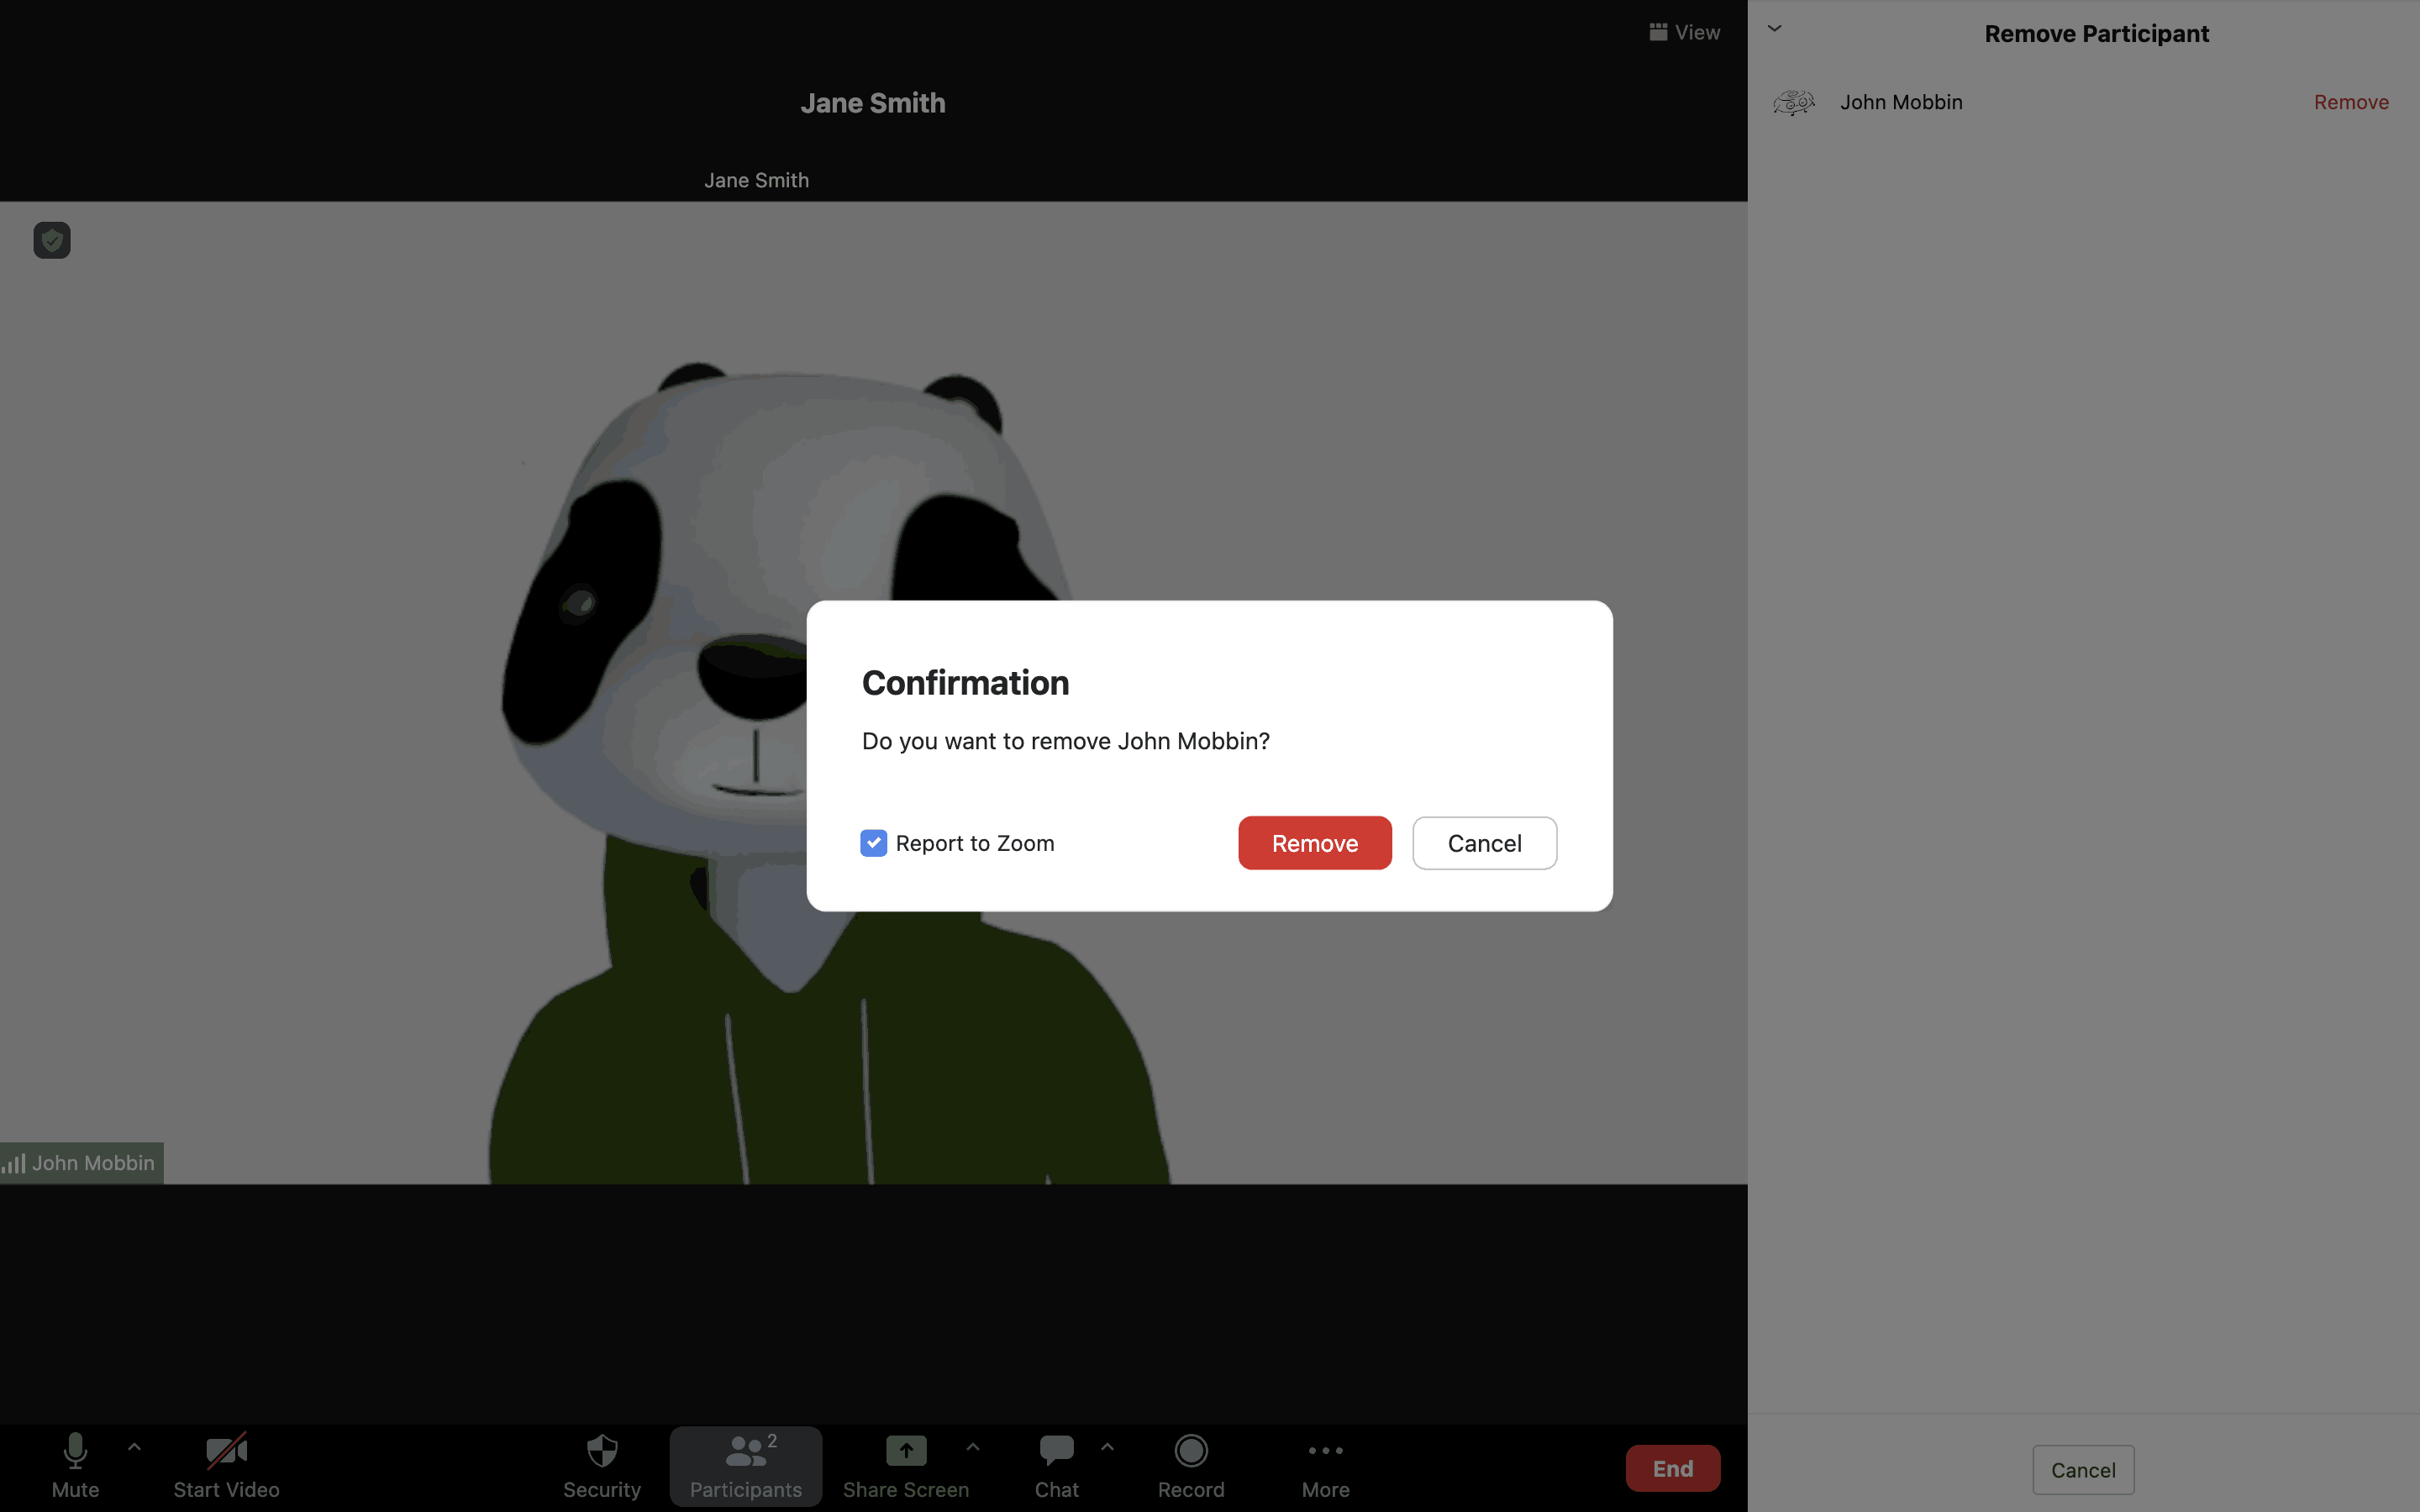Click the Record icon

click(x=1191, y=1451)
